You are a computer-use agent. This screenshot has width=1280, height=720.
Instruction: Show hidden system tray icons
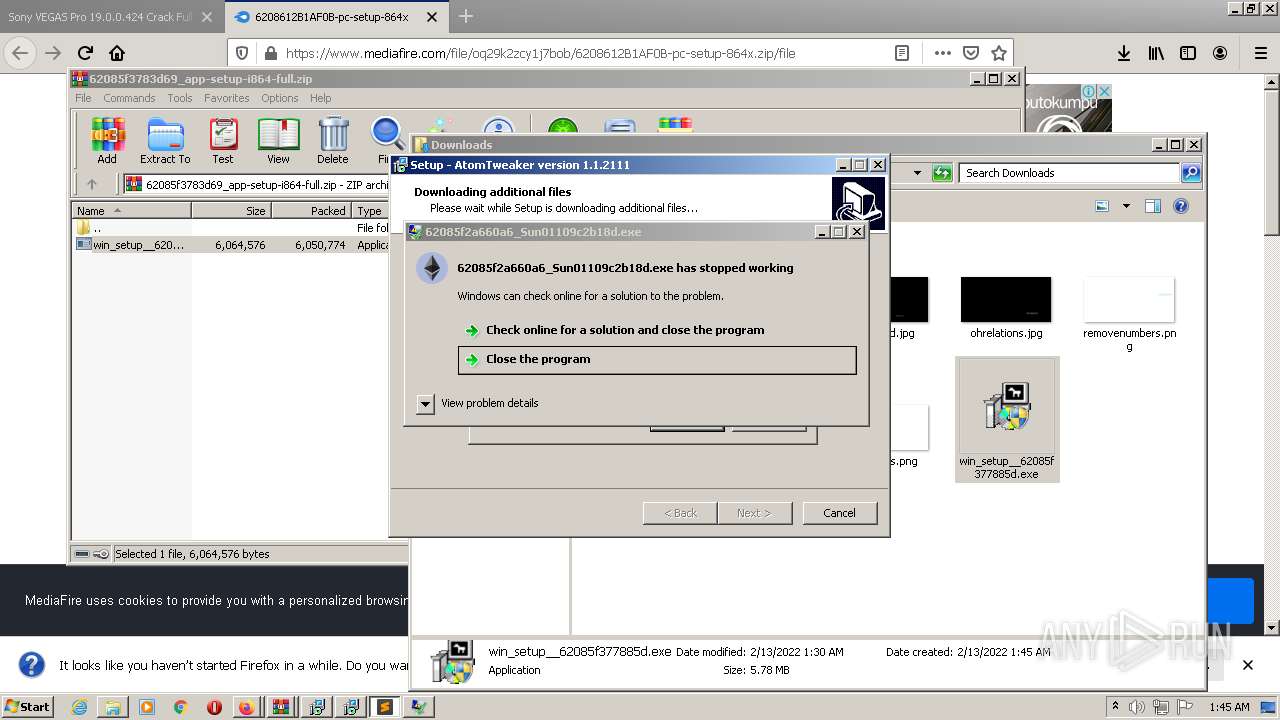pos(1115,707)
